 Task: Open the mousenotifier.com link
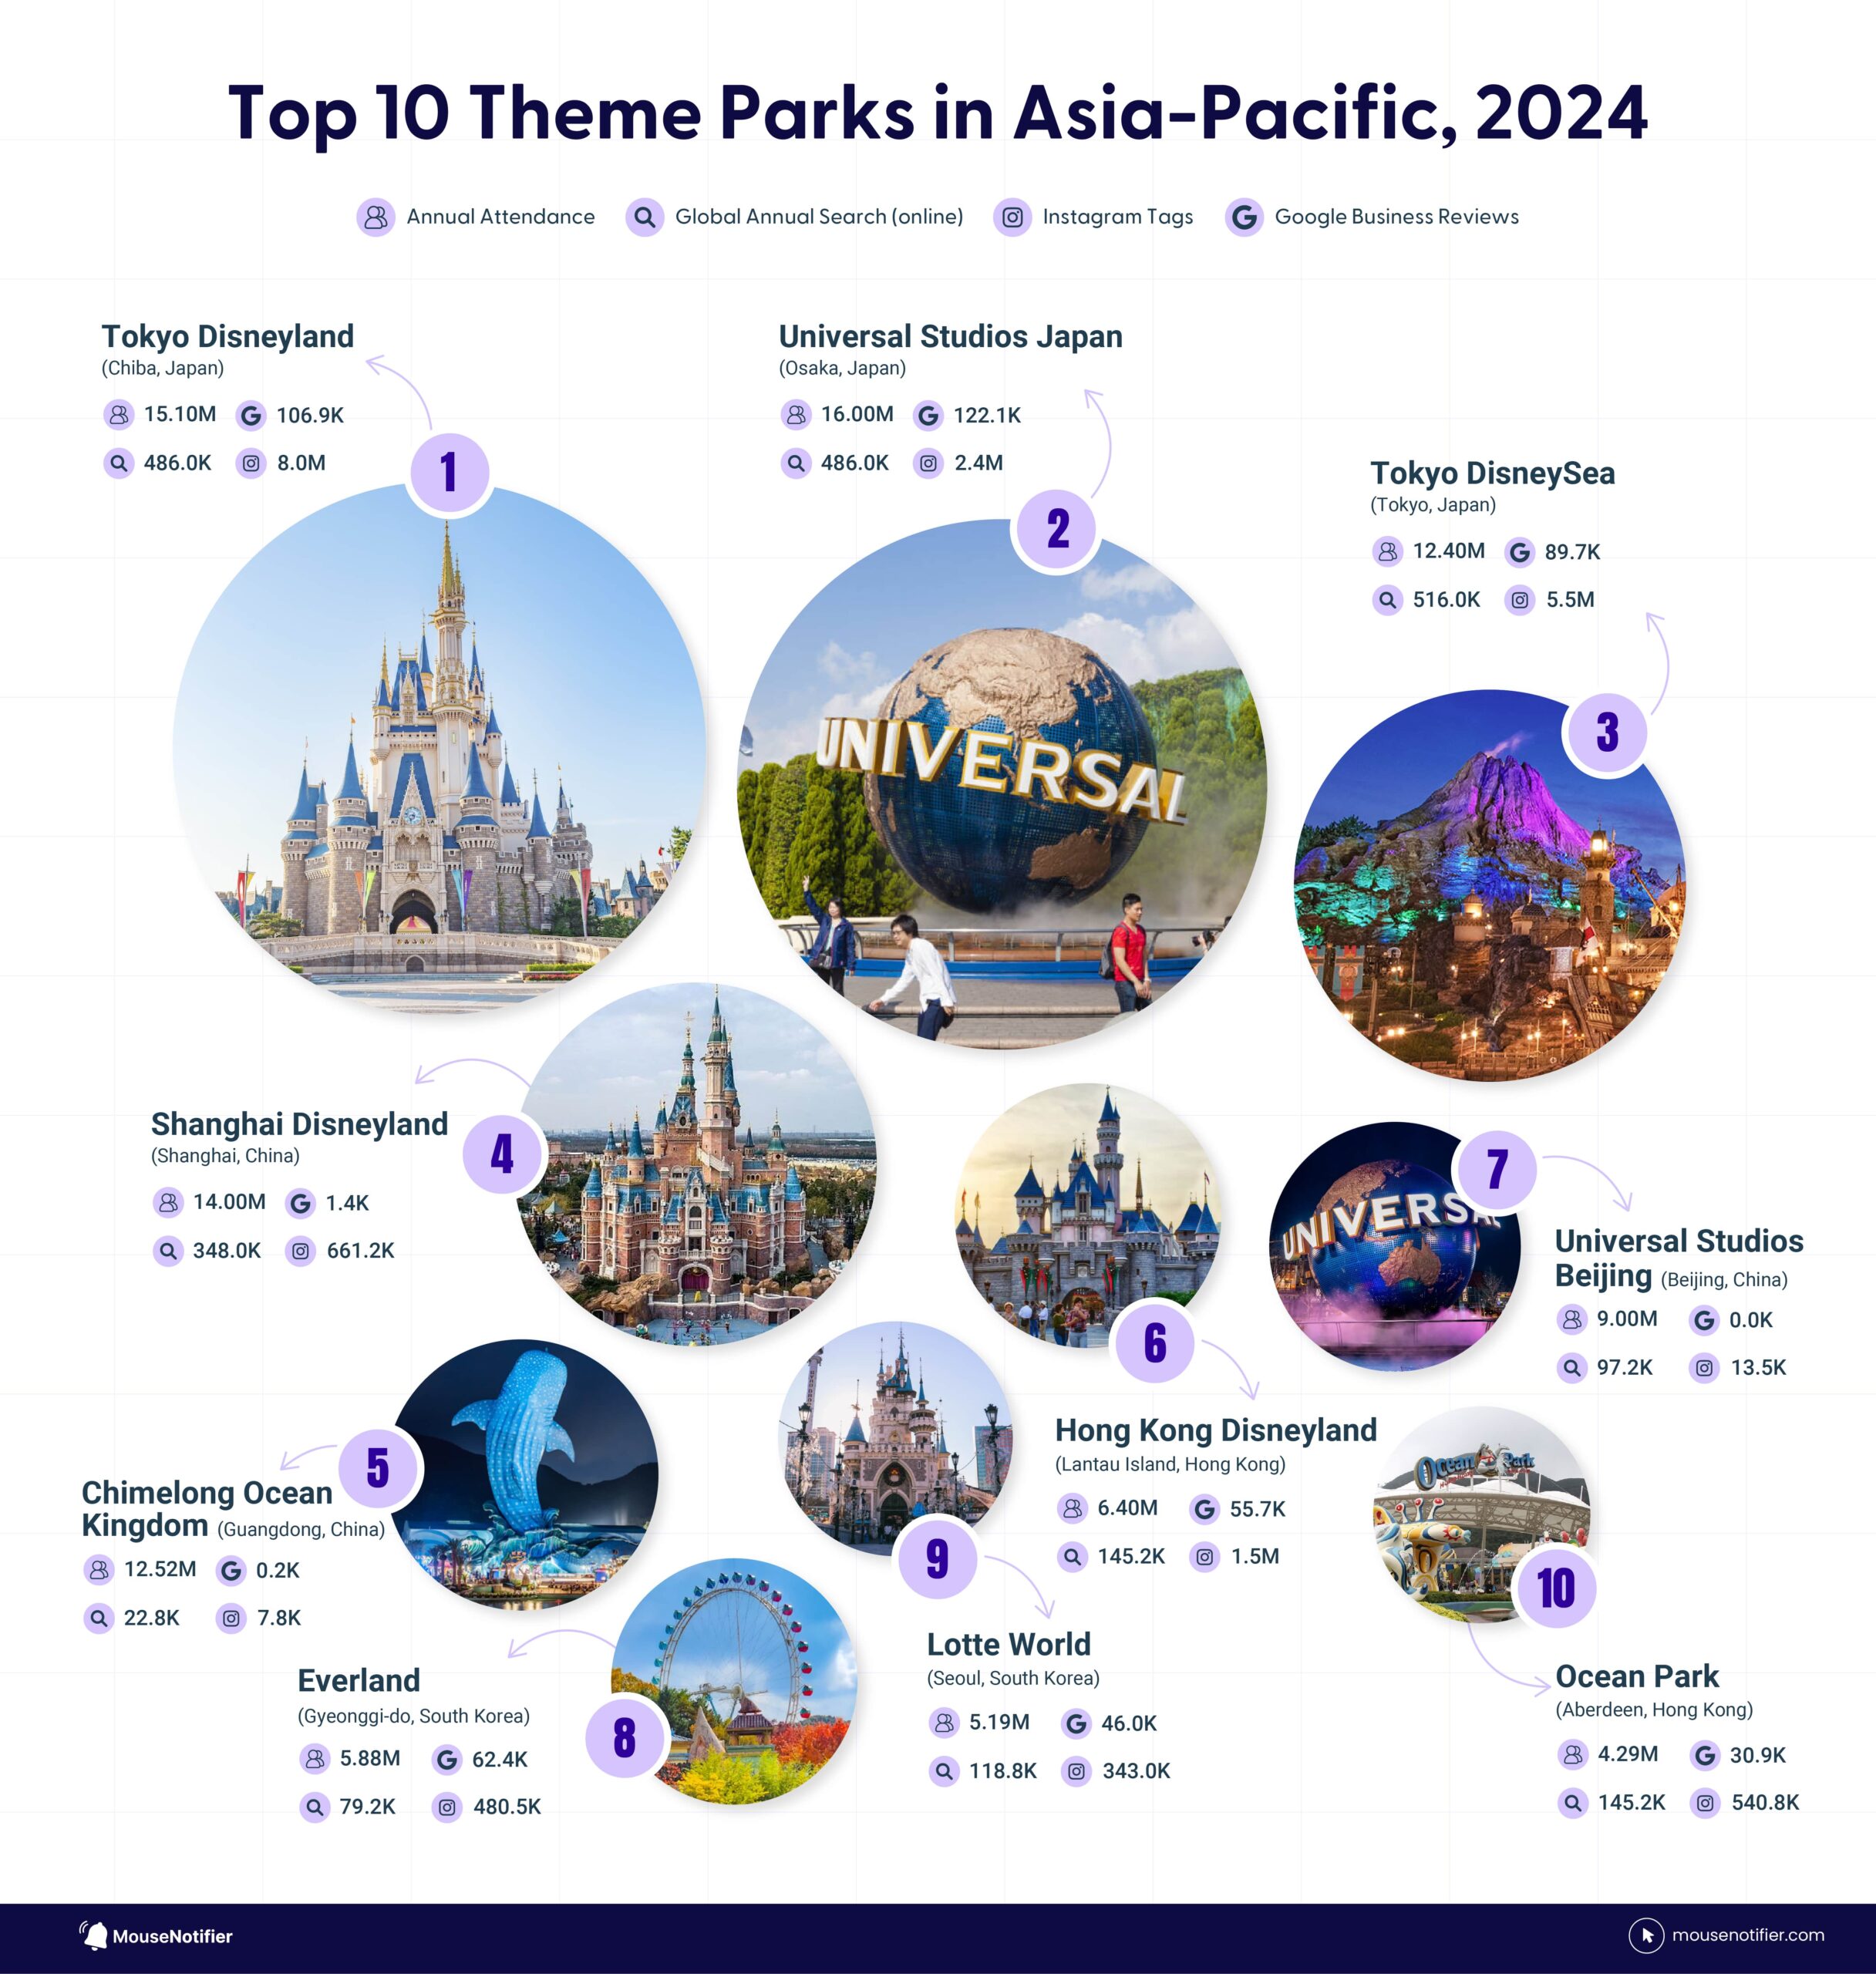[1748, 1935]
